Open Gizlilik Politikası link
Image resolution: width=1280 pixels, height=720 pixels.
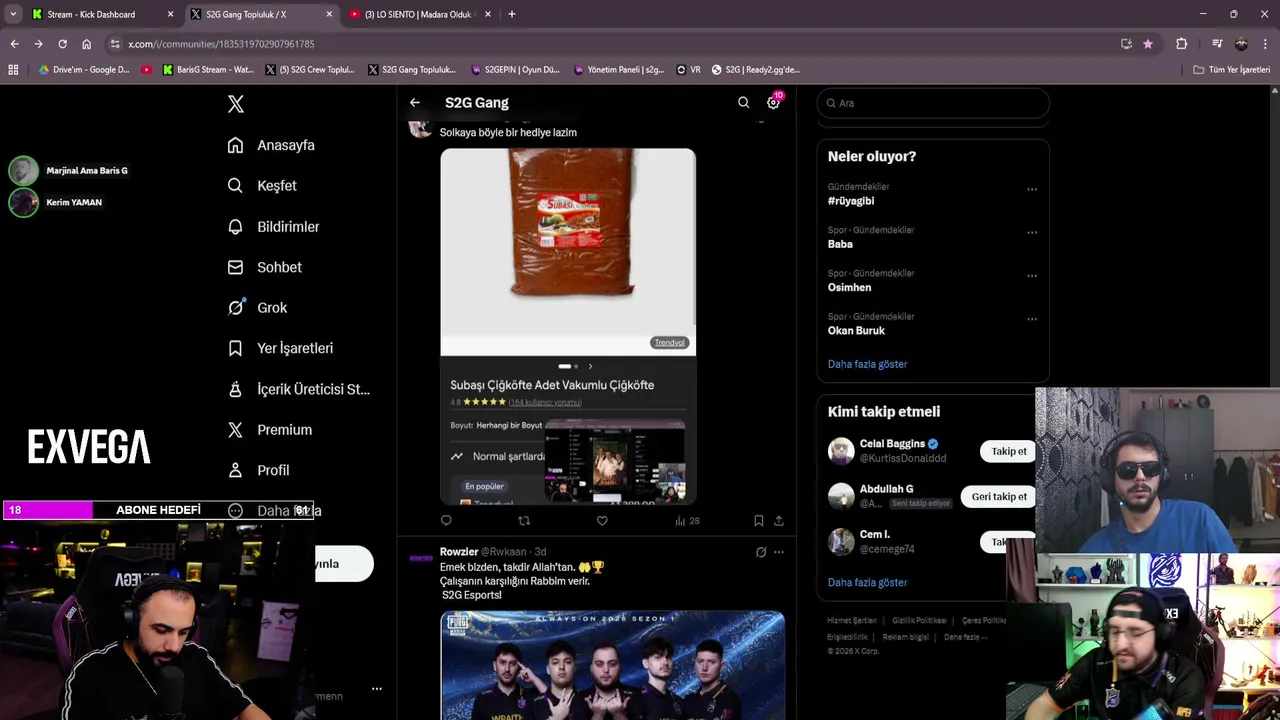pos(919,621)
